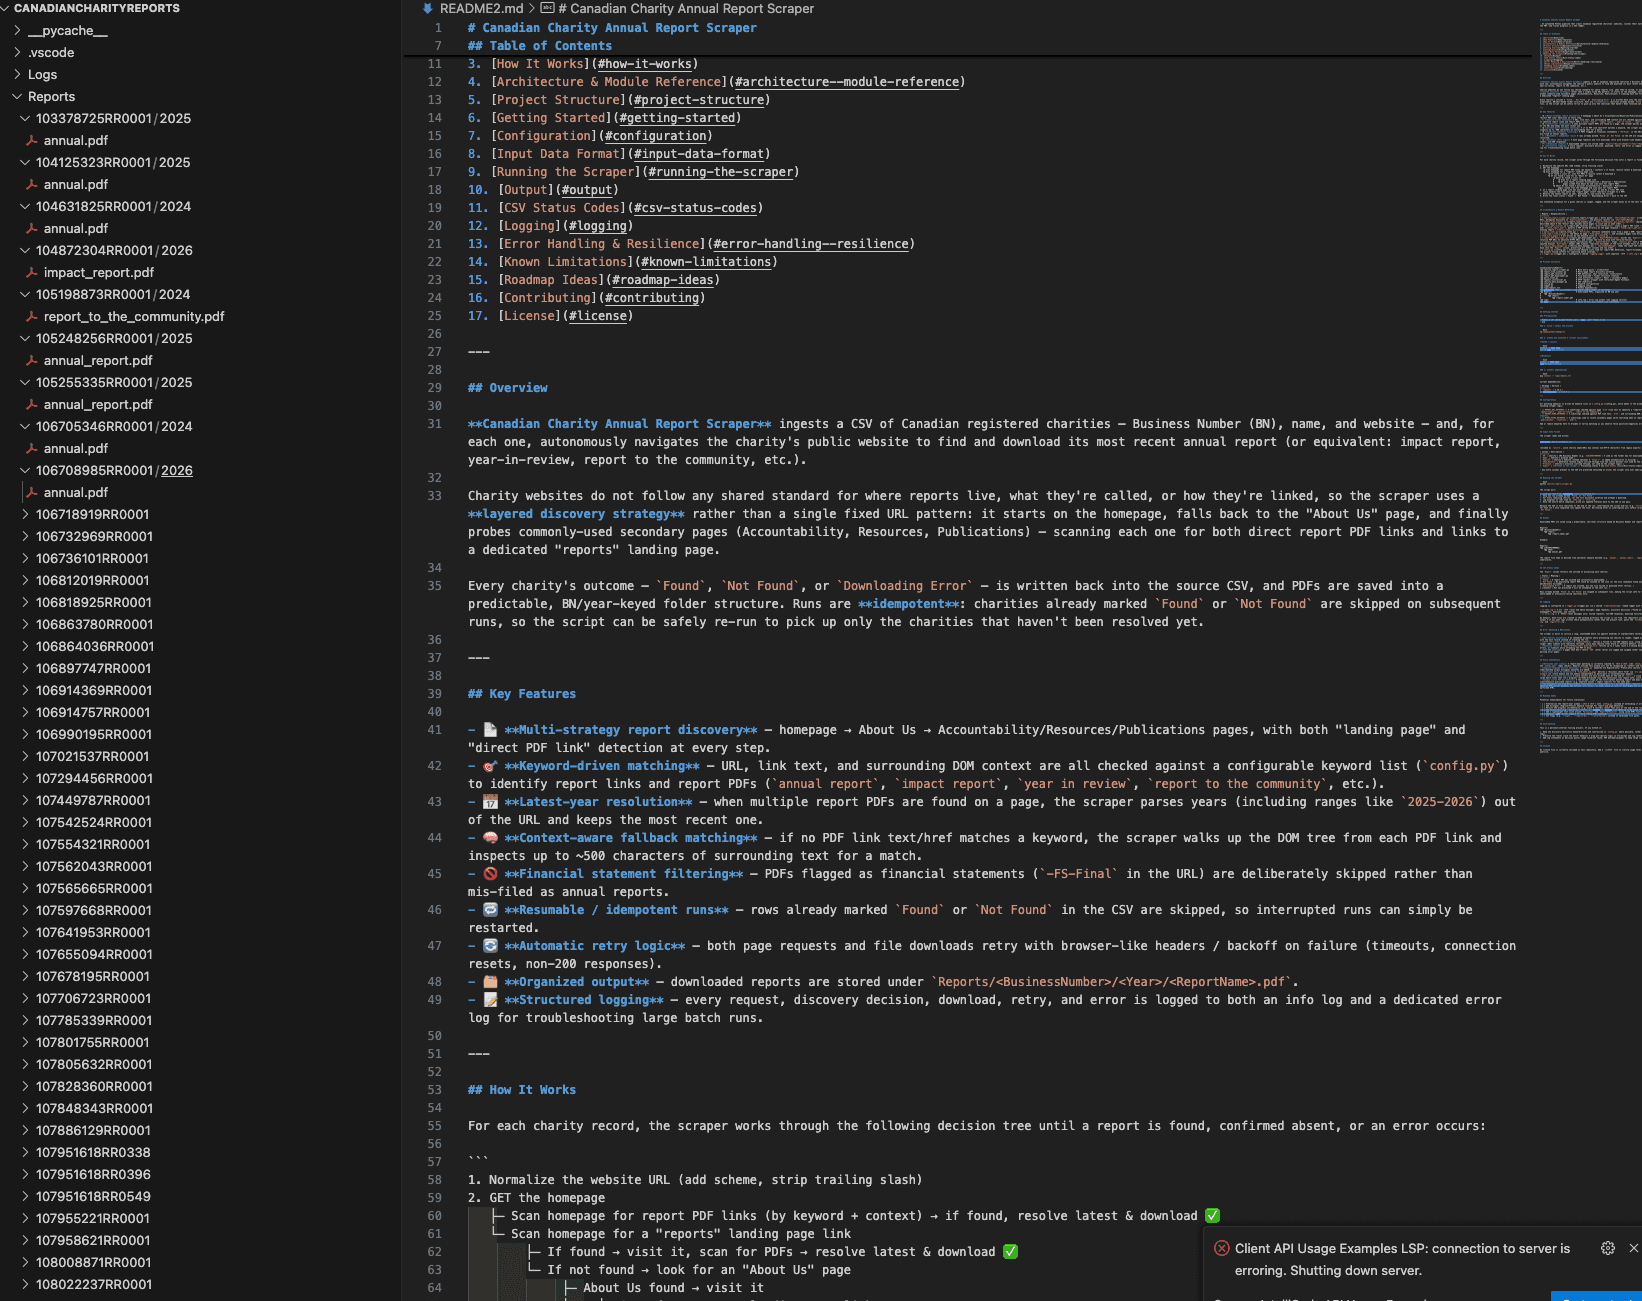Select folder 107801755RR0001
The image size is (1642, 1301).
(92, 1043)
